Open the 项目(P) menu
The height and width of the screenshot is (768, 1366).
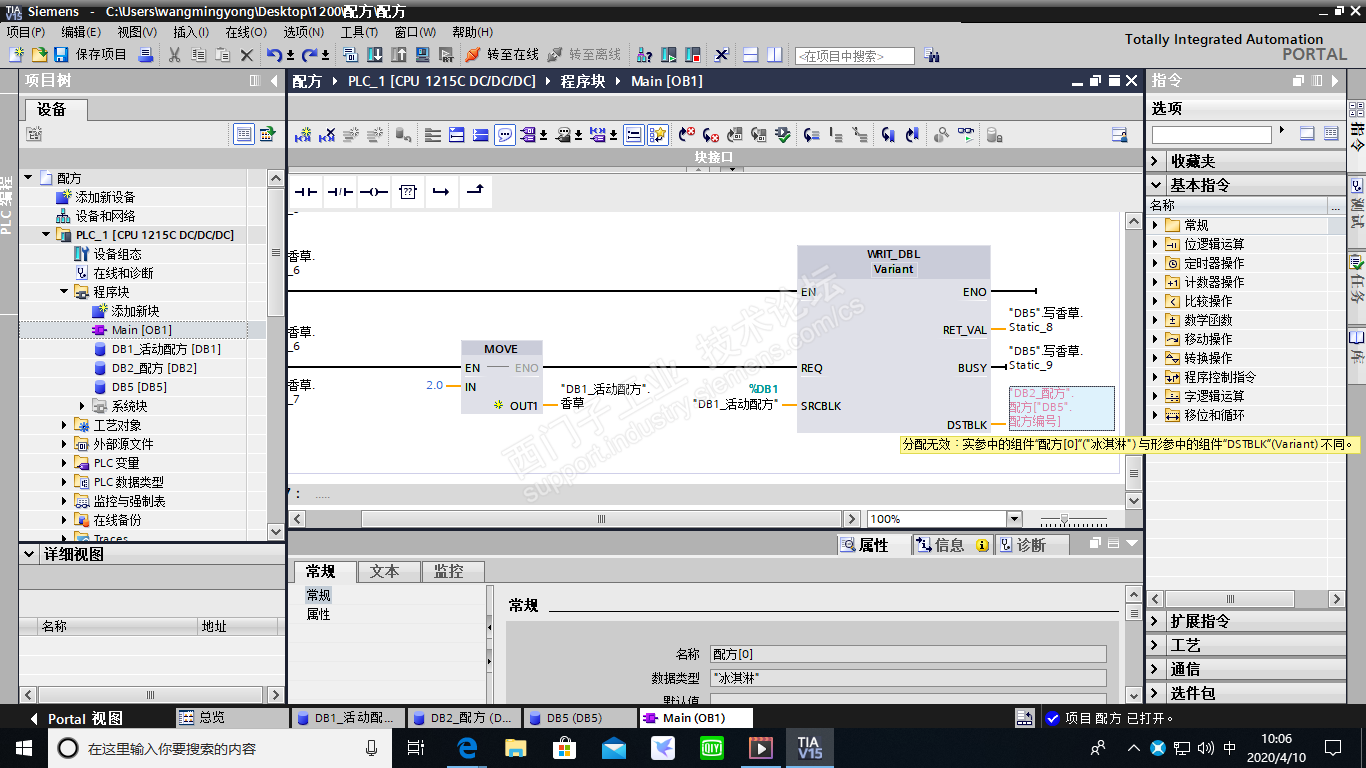pyautogui.click(x=25, y=32)
